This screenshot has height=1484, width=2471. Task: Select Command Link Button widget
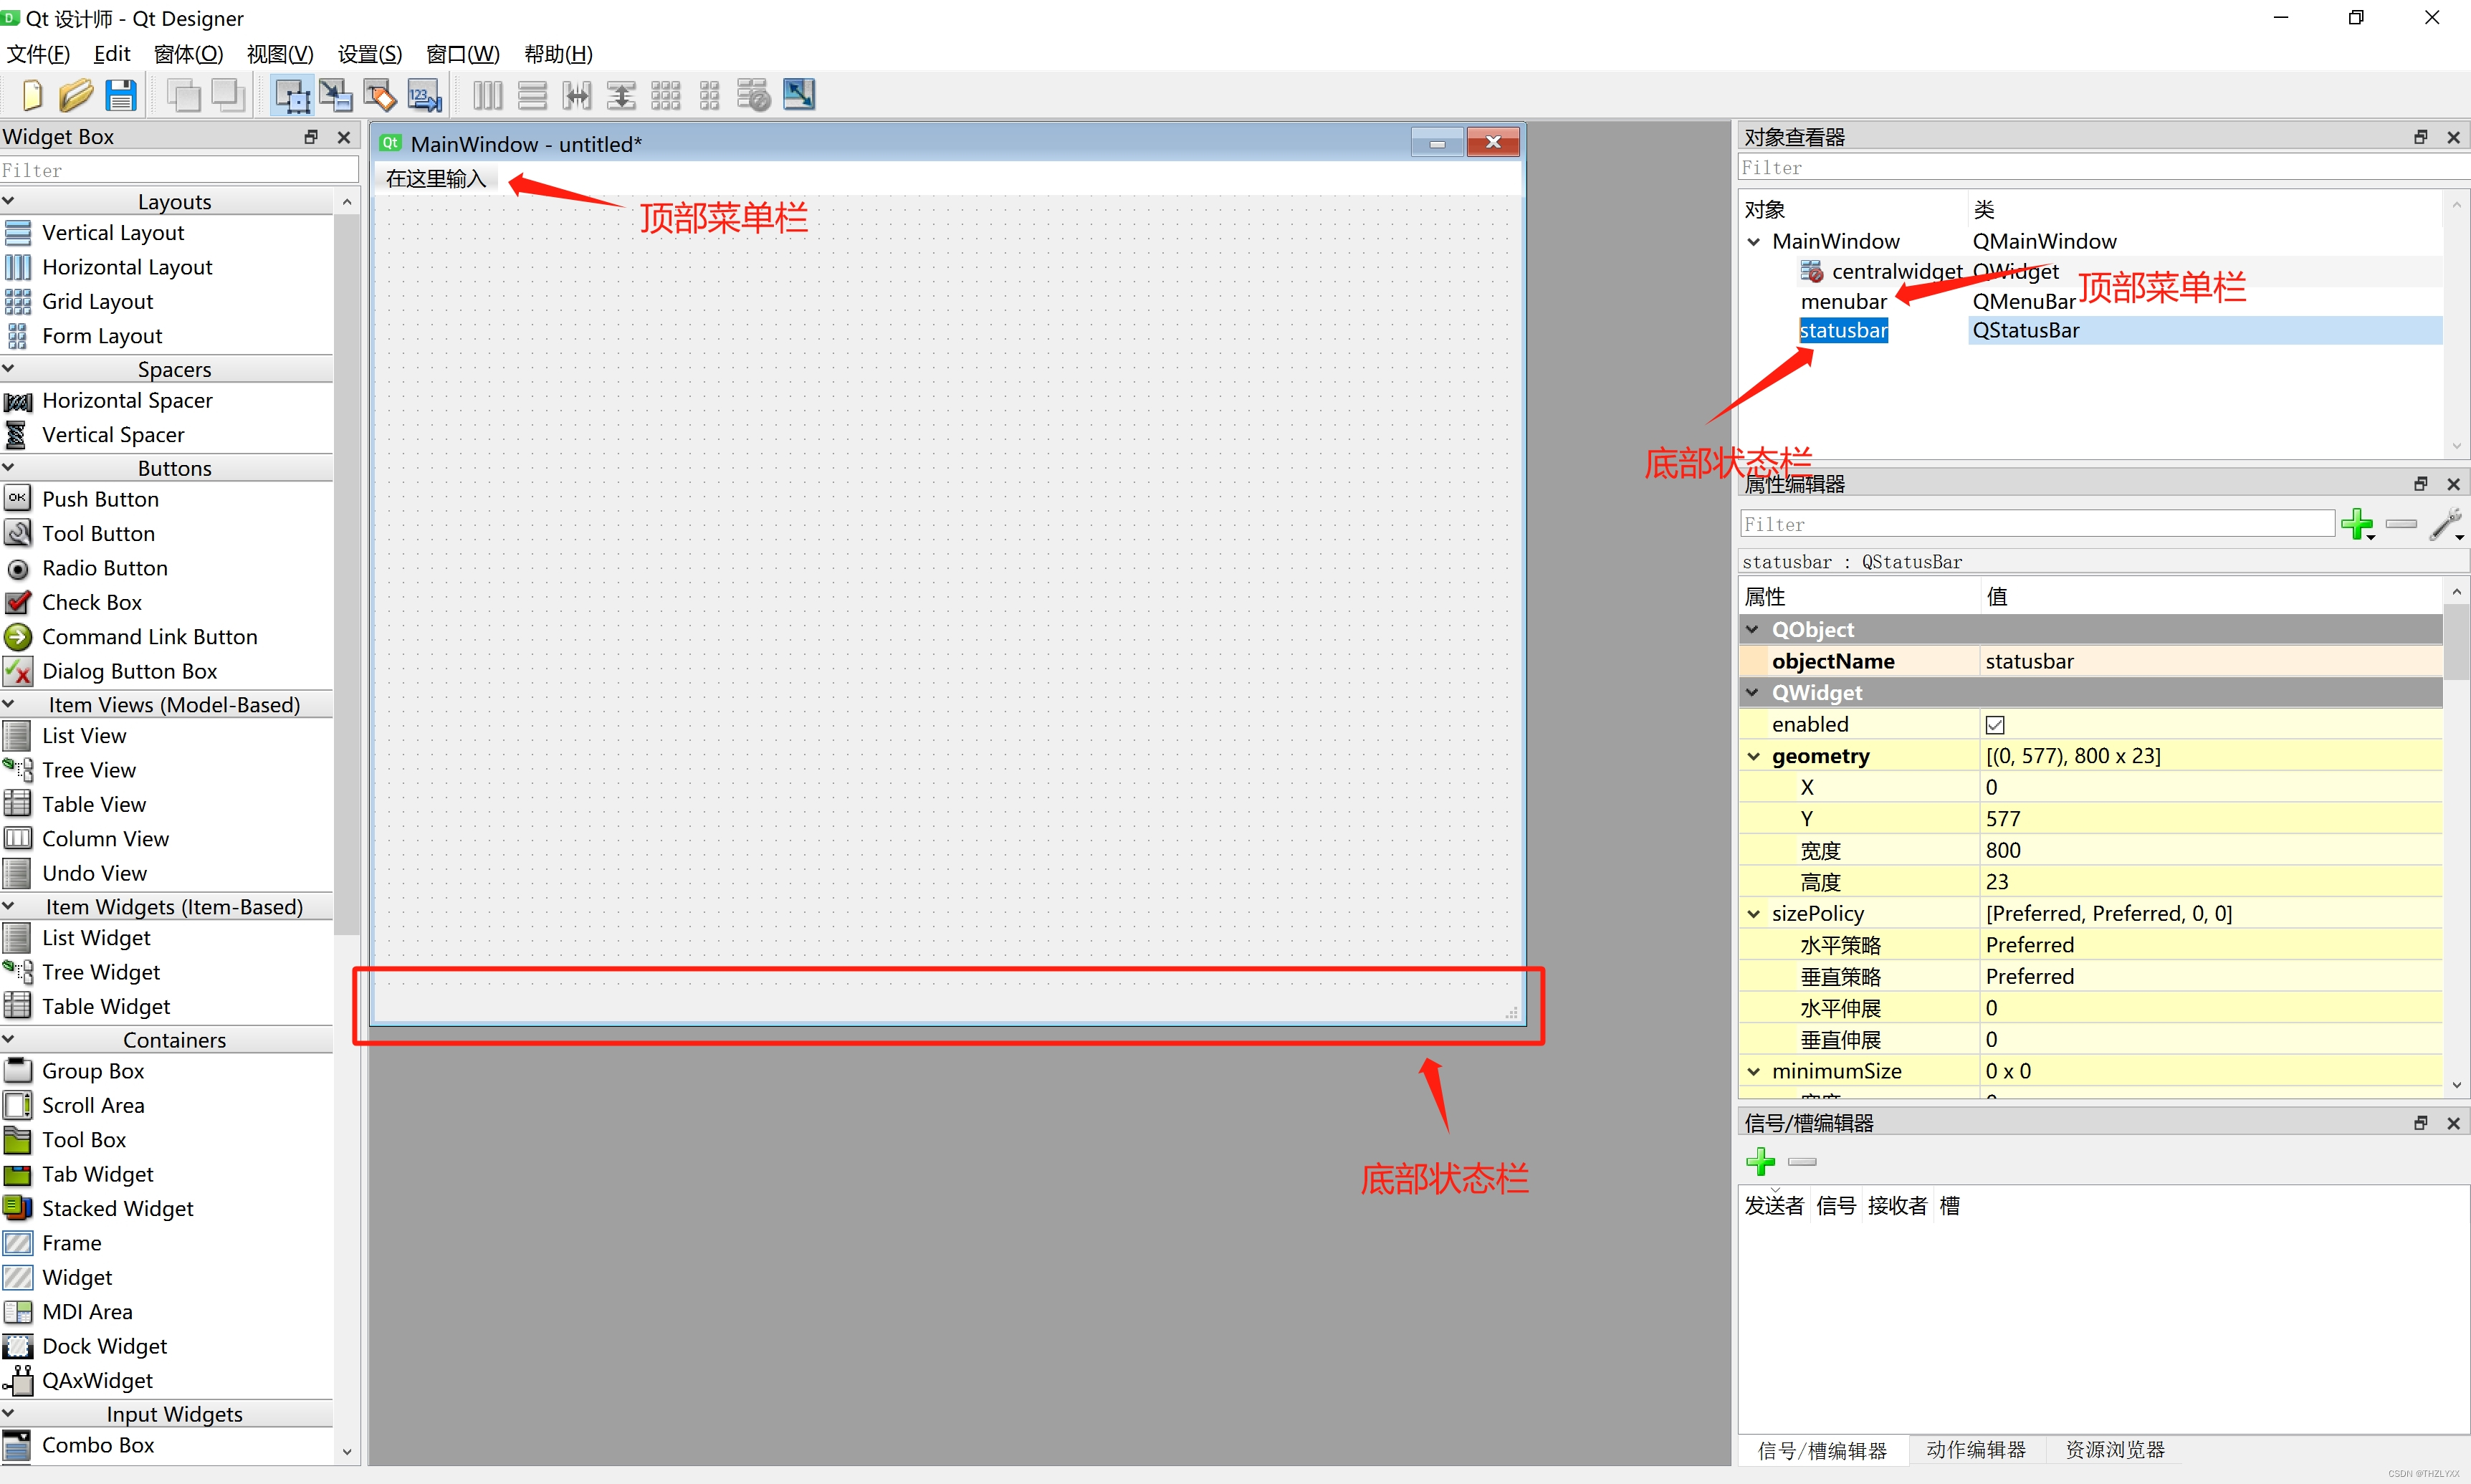pos(149,636)
